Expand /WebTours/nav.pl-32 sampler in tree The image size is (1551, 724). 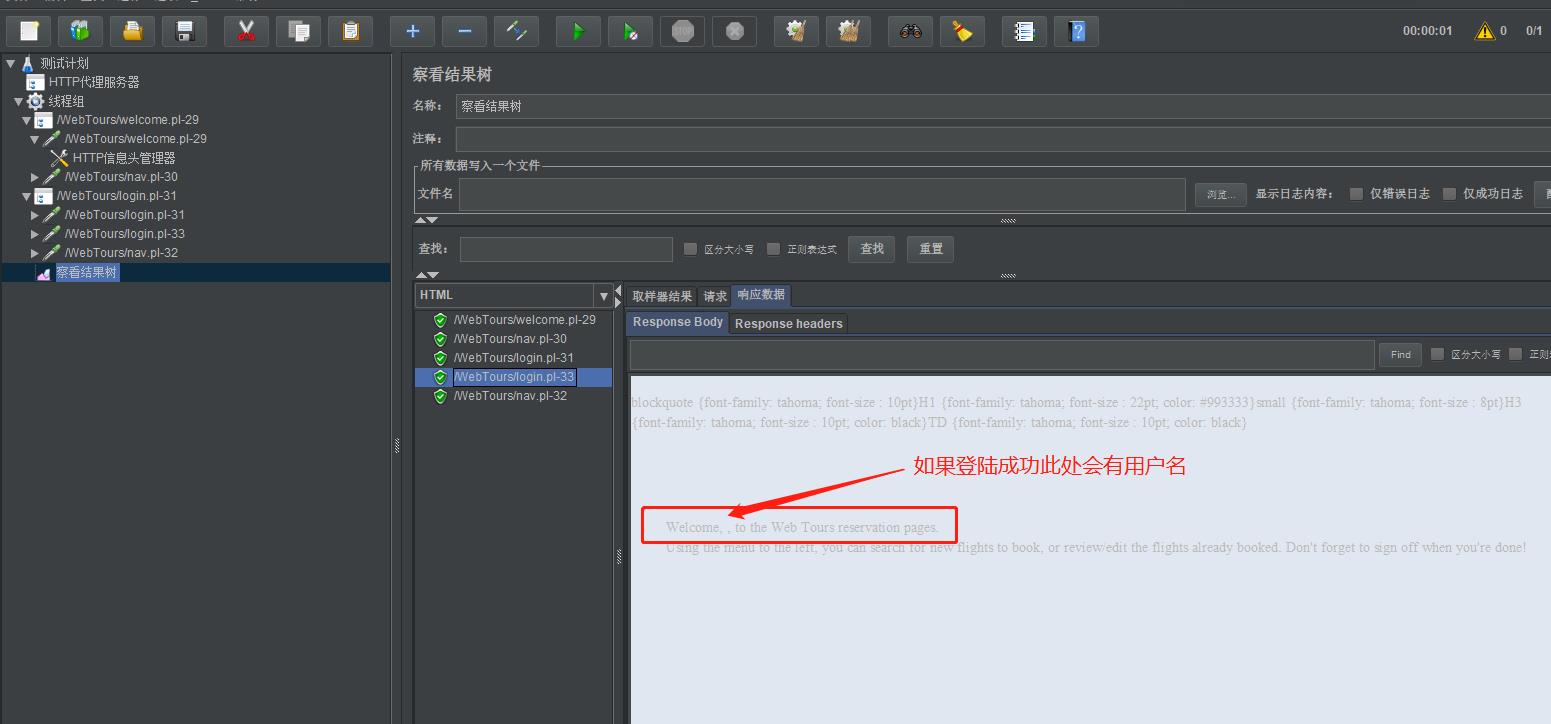35,253
